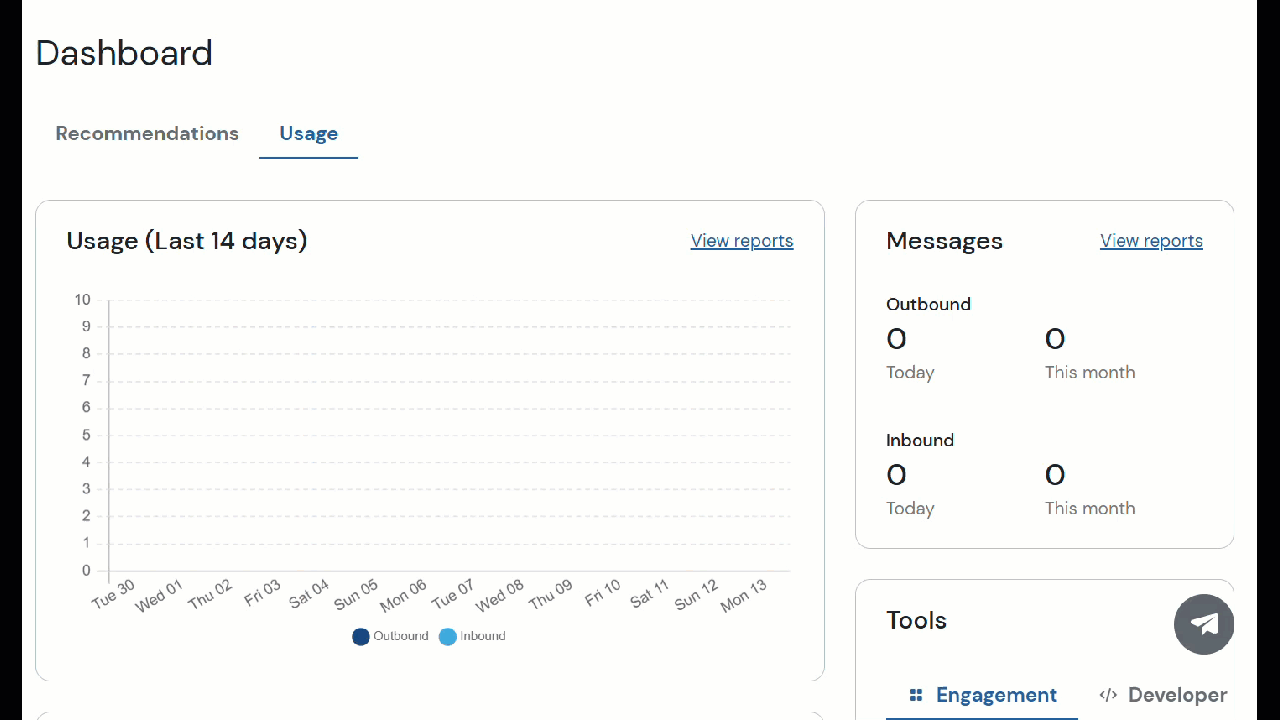This screenshot has width=1280, height=720.
Task: Click the '10' value on chart y-axis
Action: tap(82, 299)
